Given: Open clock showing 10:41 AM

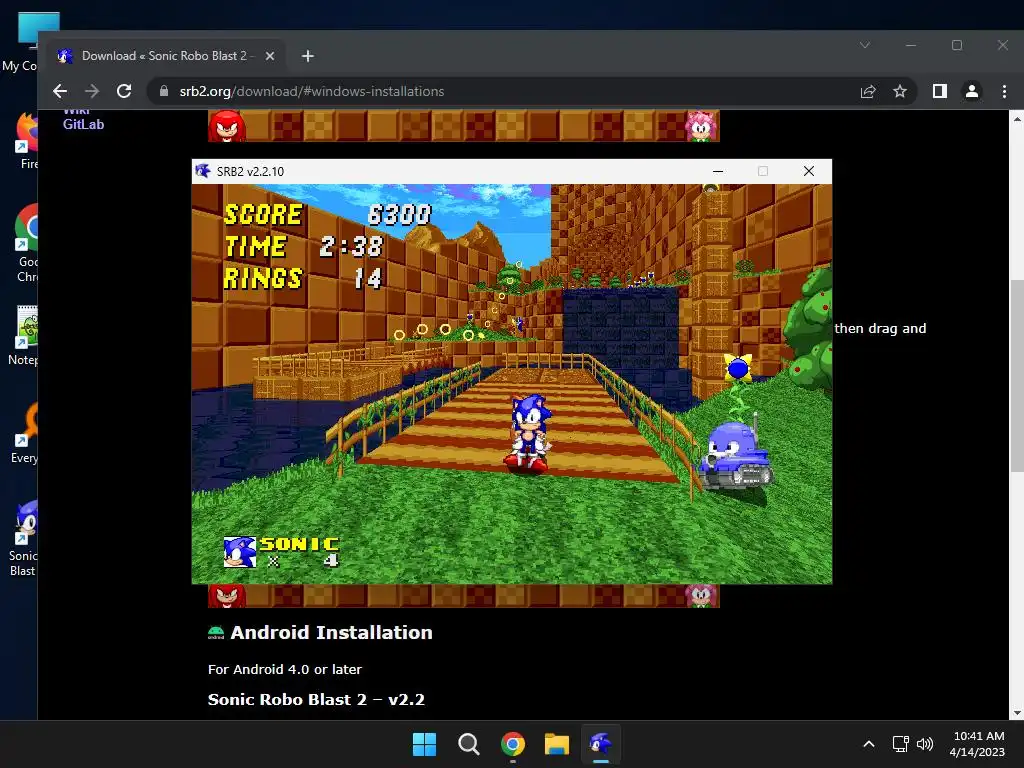Looking at the screenshot, I should click(977, 744).
